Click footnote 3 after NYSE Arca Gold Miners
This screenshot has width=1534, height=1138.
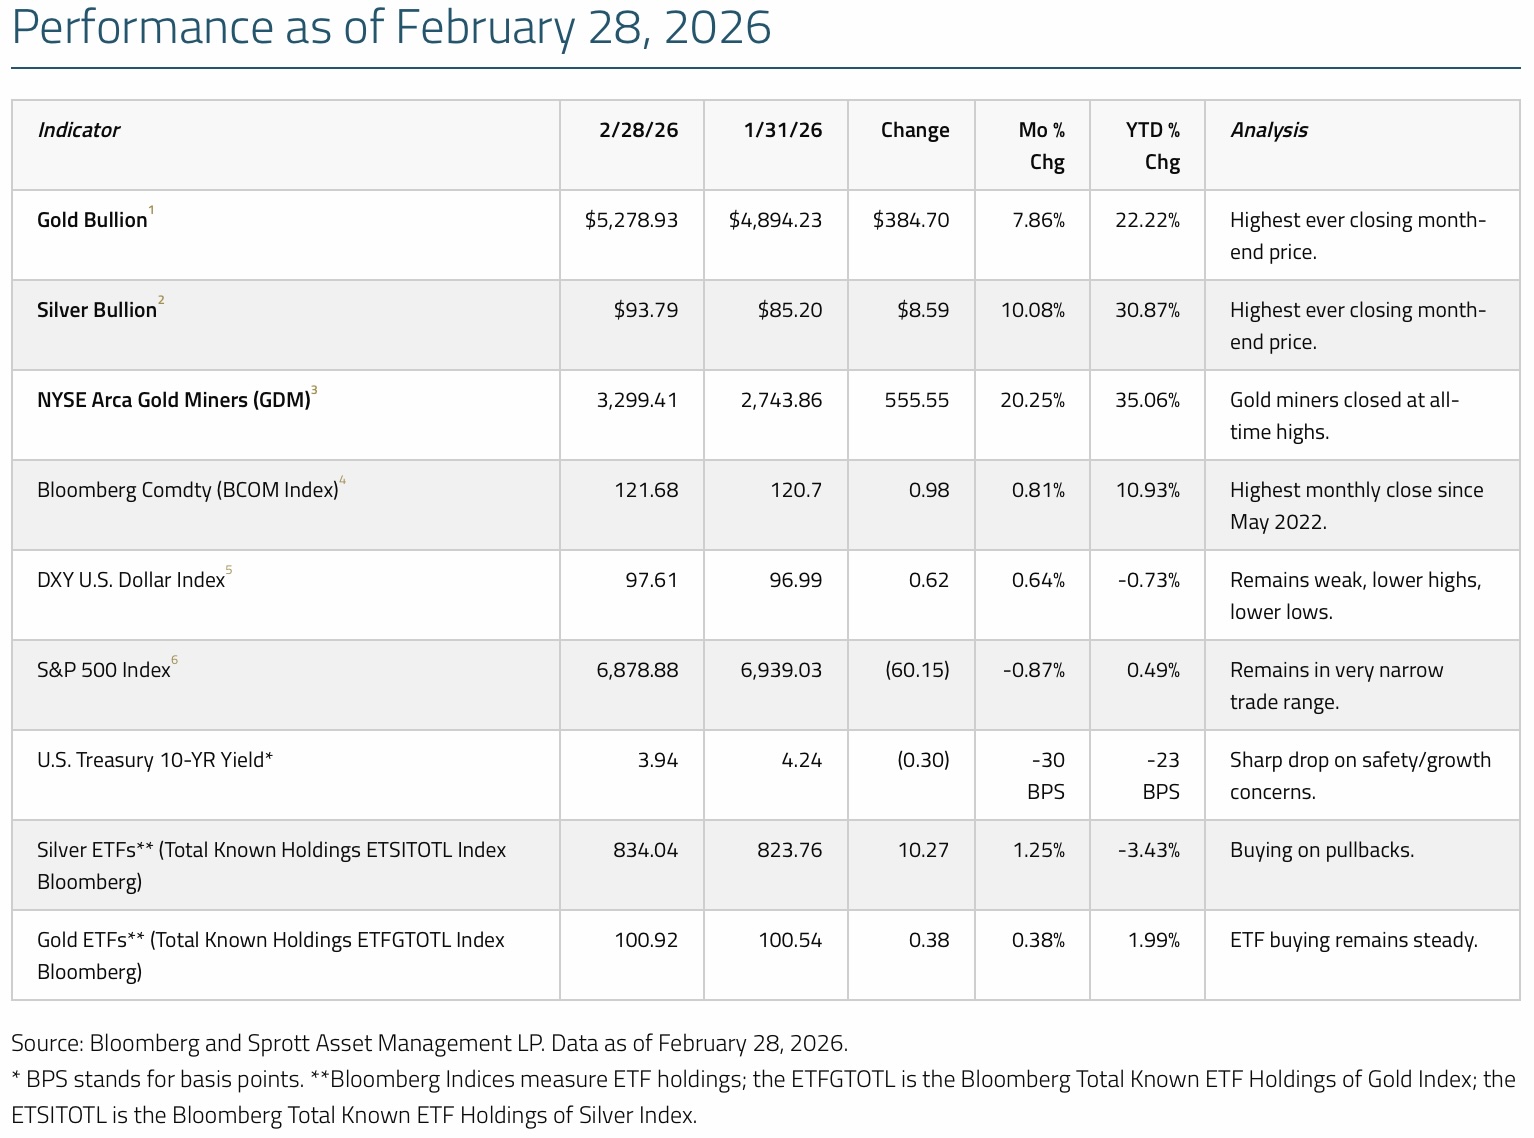[314, 391]
